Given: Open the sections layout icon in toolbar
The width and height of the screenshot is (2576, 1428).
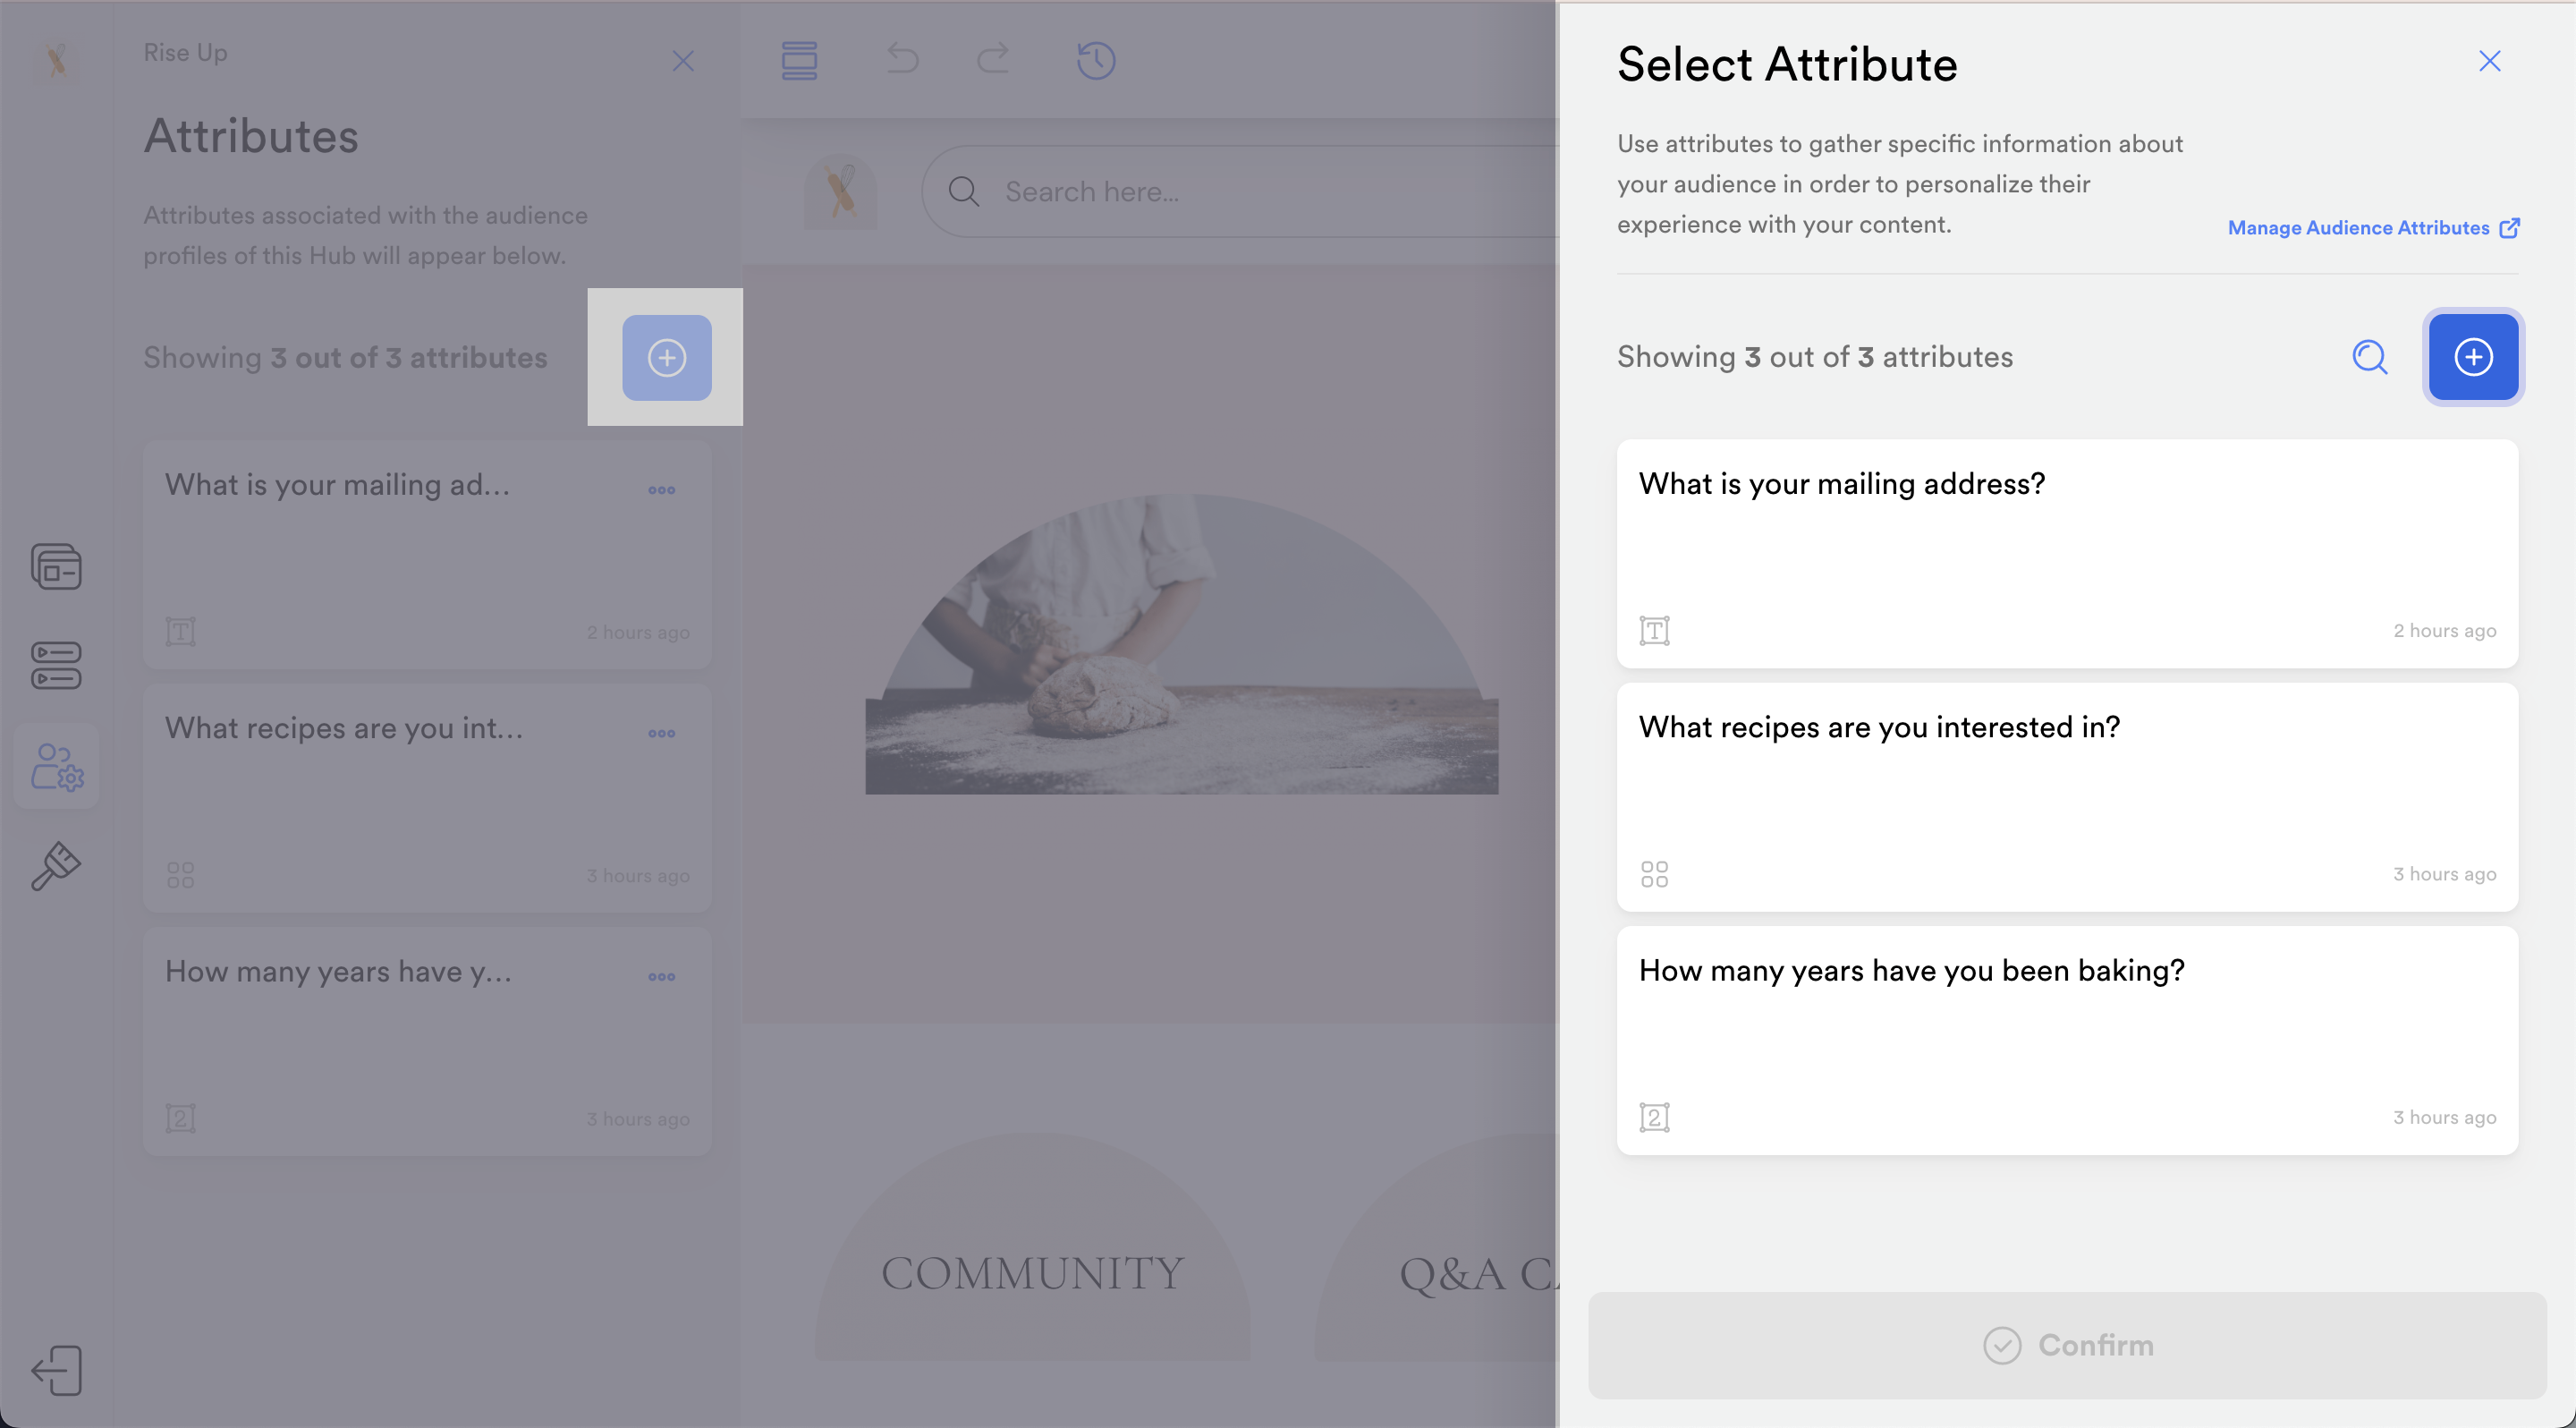Looking at the screenshot, I should click(x=799, y=60).
